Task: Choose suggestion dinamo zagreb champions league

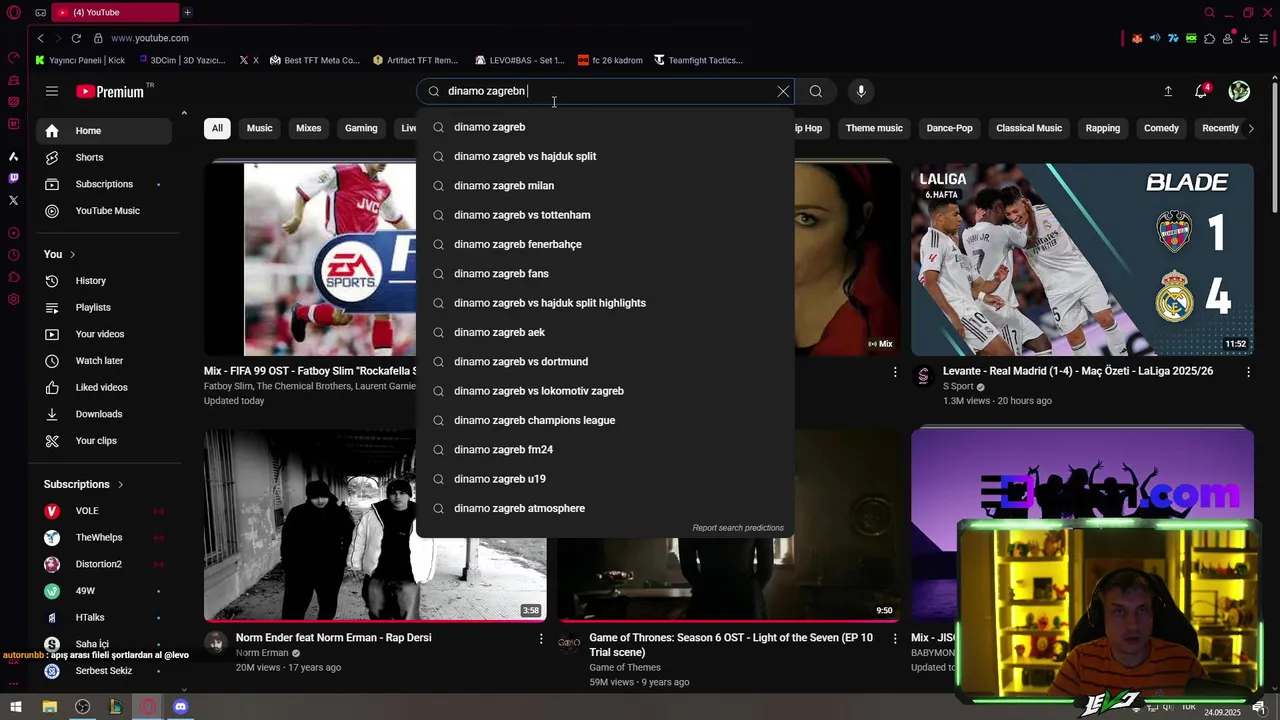Action: 605,420
